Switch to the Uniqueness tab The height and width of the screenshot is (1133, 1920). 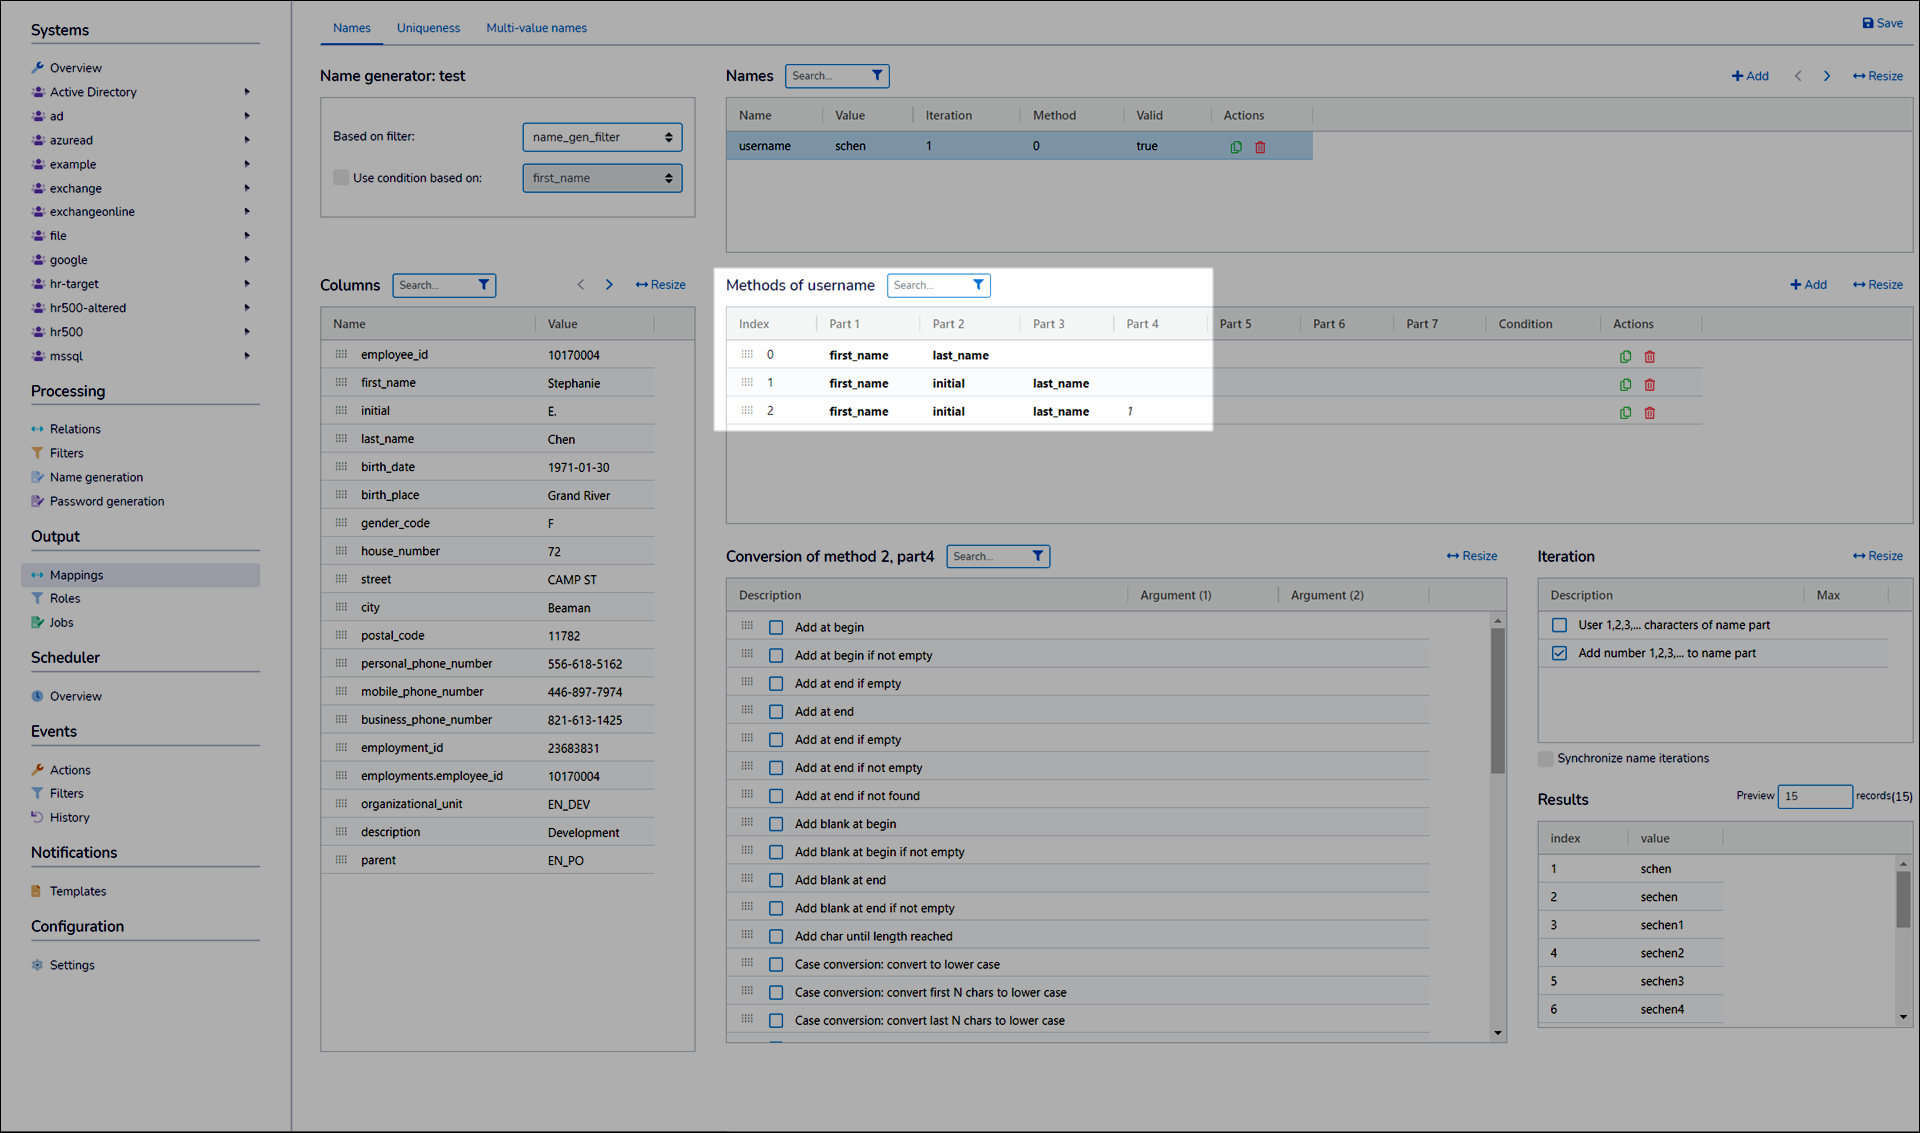(428, 28)
